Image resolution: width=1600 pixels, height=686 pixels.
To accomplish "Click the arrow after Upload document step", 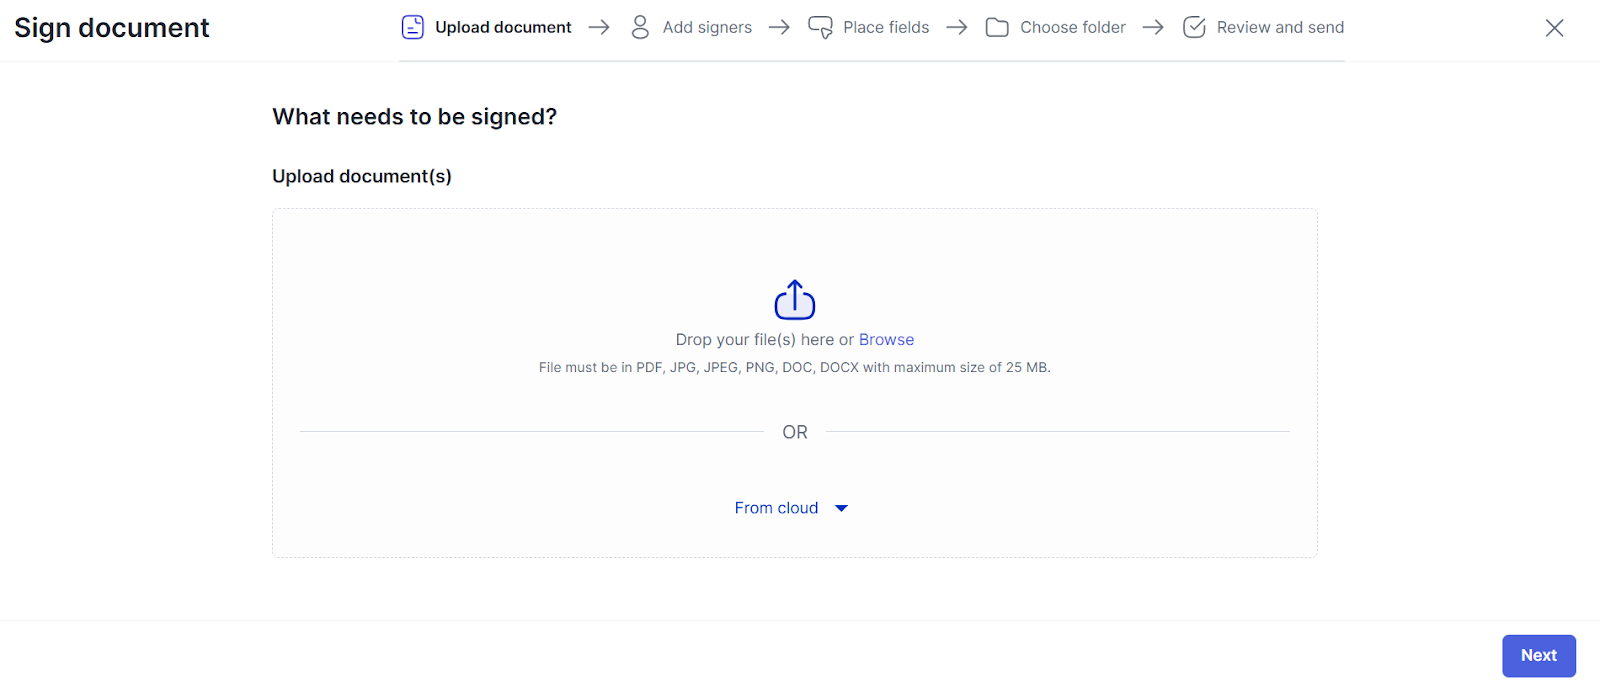I will point(599,27).
